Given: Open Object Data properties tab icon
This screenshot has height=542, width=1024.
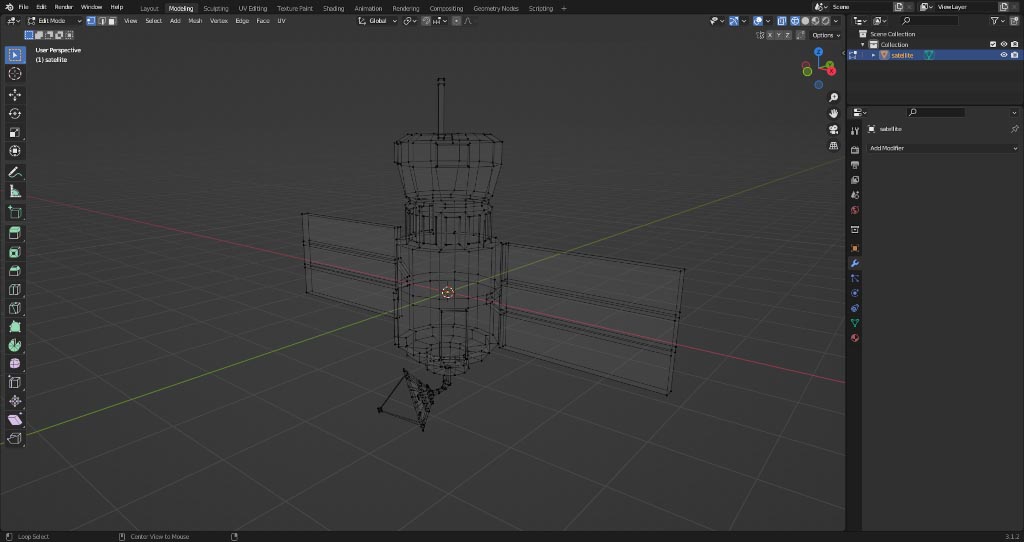Looking at the screenshot, I should click(855, 323).
